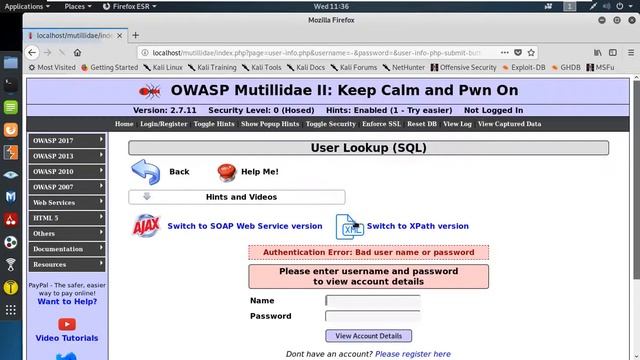The width and height of the screenshot is (640, 360).
Task: Show site information icon in address bar
Action: pyautogui.click(x=144, y=53)
